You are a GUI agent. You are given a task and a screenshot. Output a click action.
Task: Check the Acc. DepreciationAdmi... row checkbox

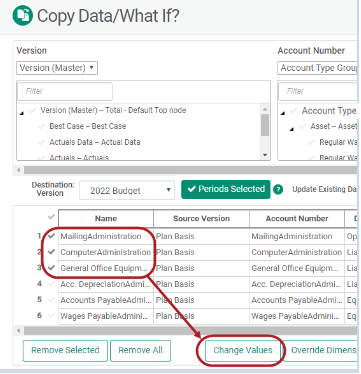pyautogui.click(x=51, y=284)
